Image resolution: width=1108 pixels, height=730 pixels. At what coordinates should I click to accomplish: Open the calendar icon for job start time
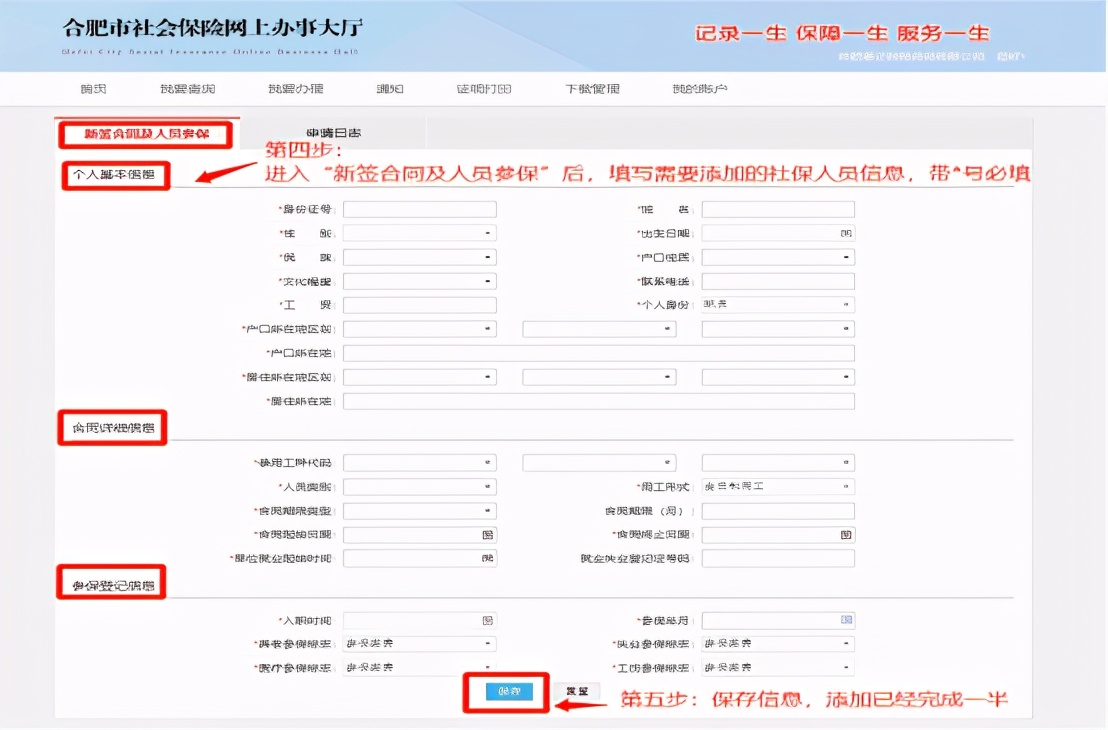(488, 558)
